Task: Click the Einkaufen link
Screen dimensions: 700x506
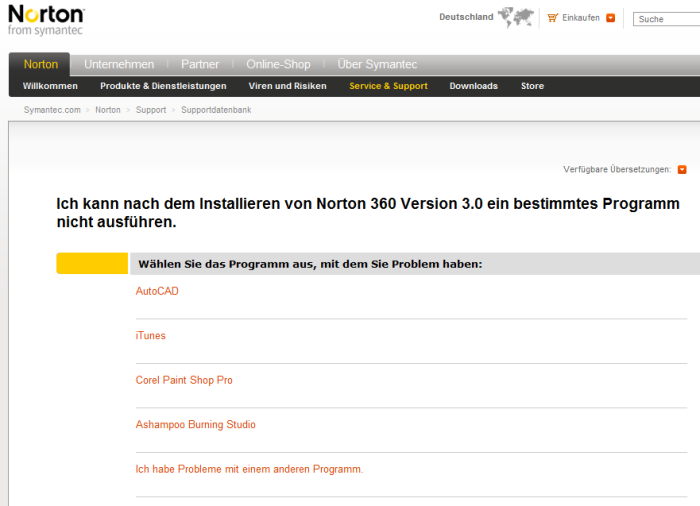Action: (581, 18)
